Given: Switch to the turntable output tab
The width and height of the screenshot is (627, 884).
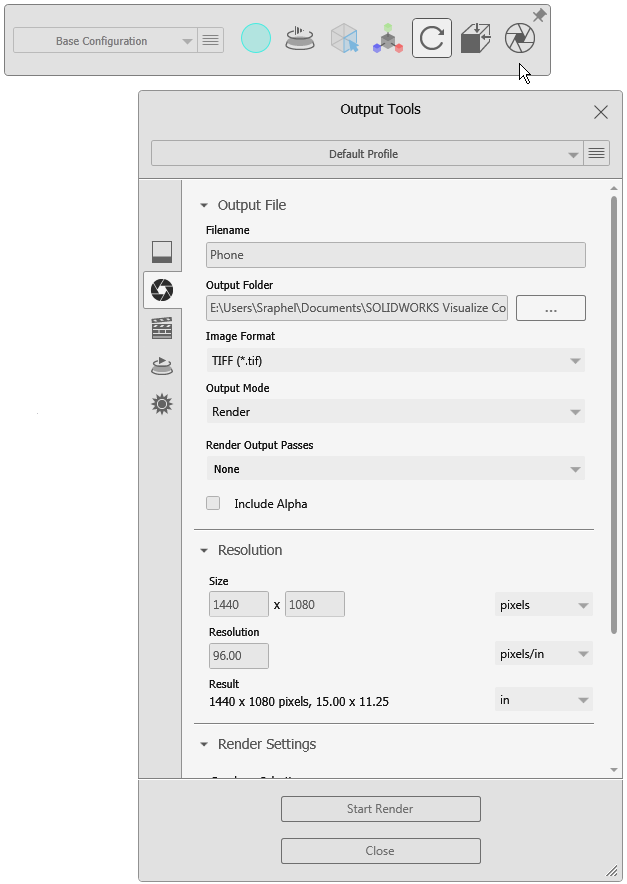Looking at the screenshot, I should click(161, 366).
